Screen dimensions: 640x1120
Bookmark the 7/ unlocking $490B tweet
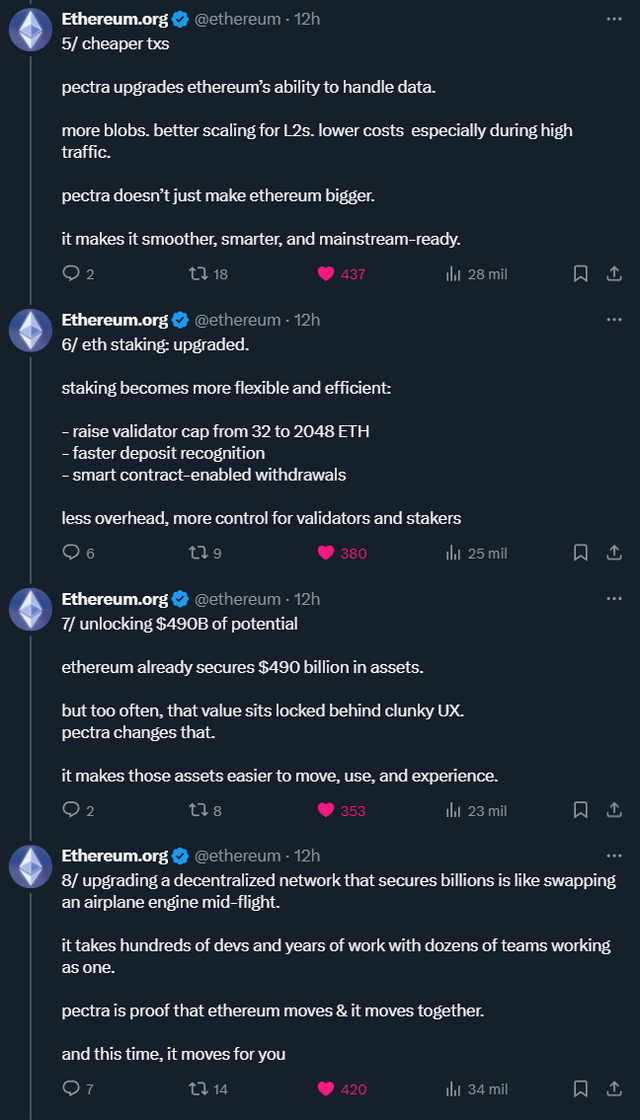581,809
